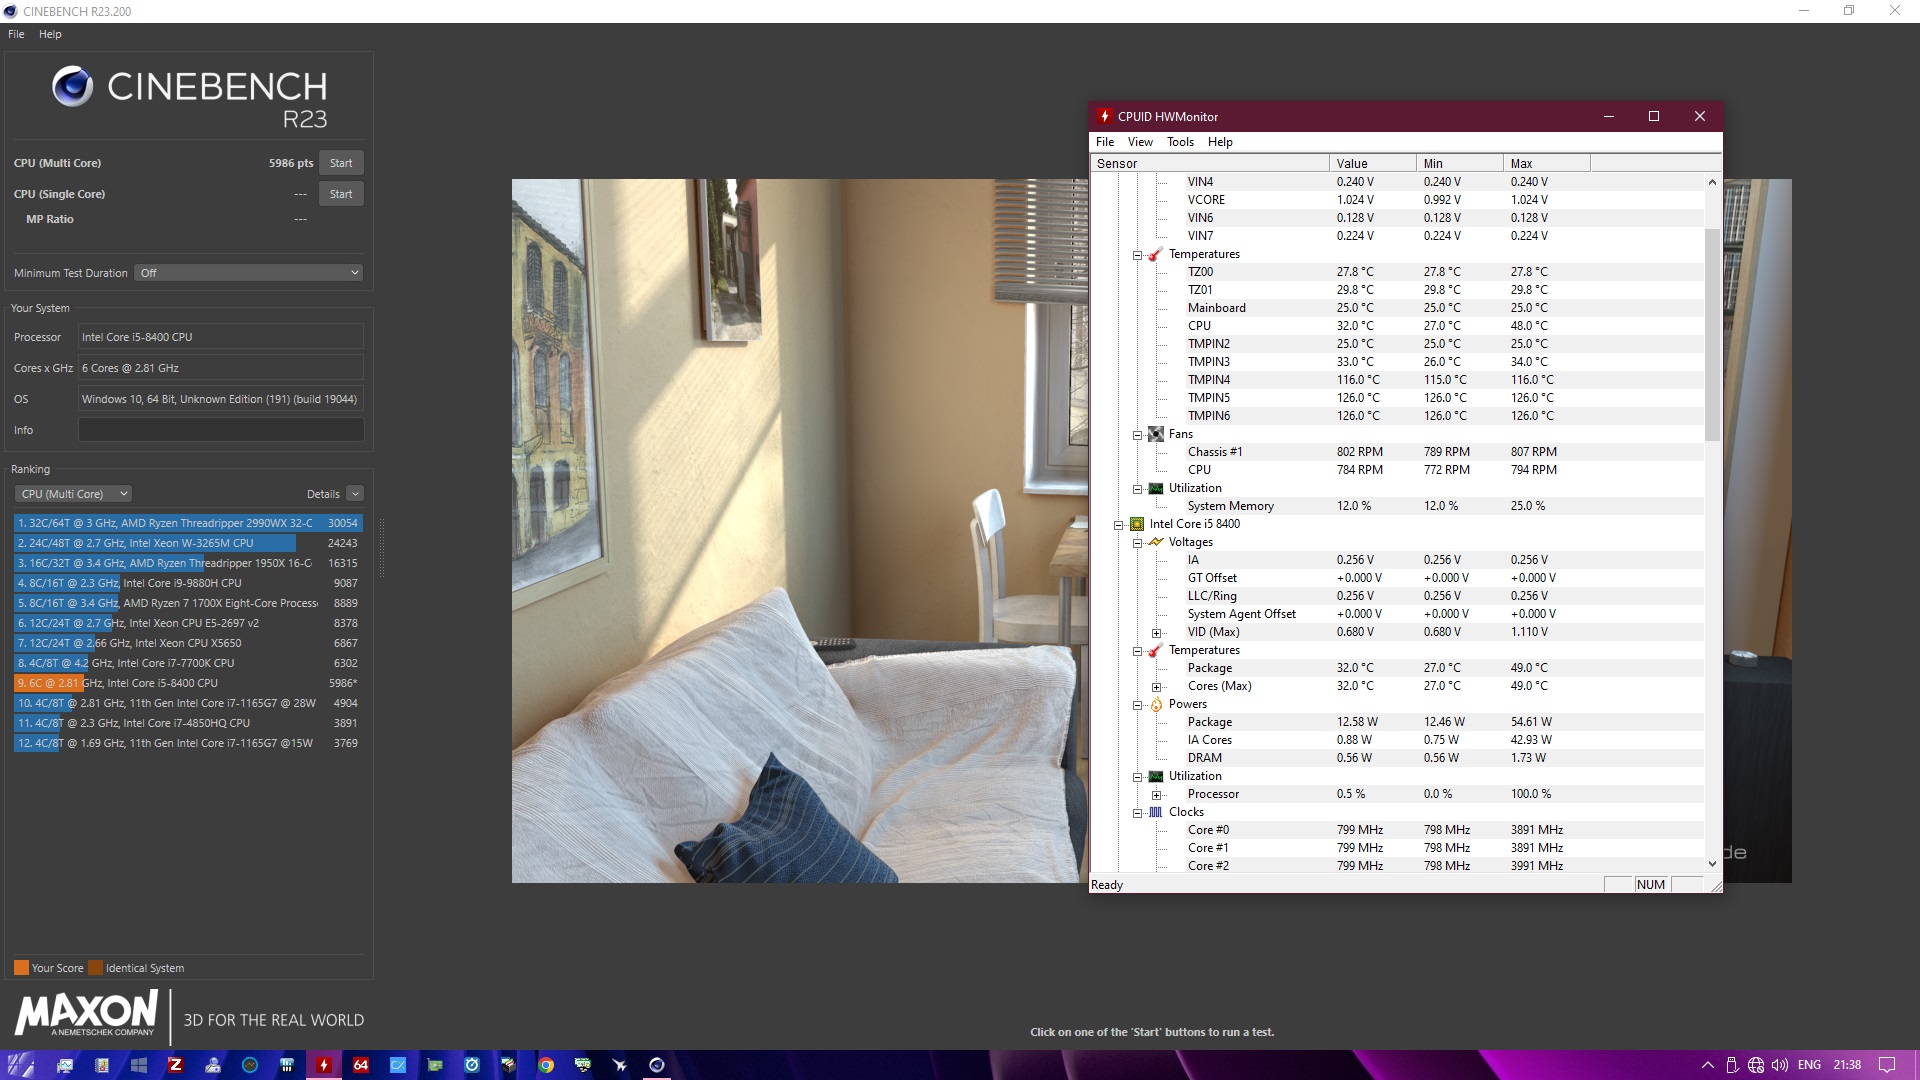This screenshot has width=1920, height=1080.
Task: Open the CPU (Multi Core) ranking dropdown
Action: click(74, 494)
